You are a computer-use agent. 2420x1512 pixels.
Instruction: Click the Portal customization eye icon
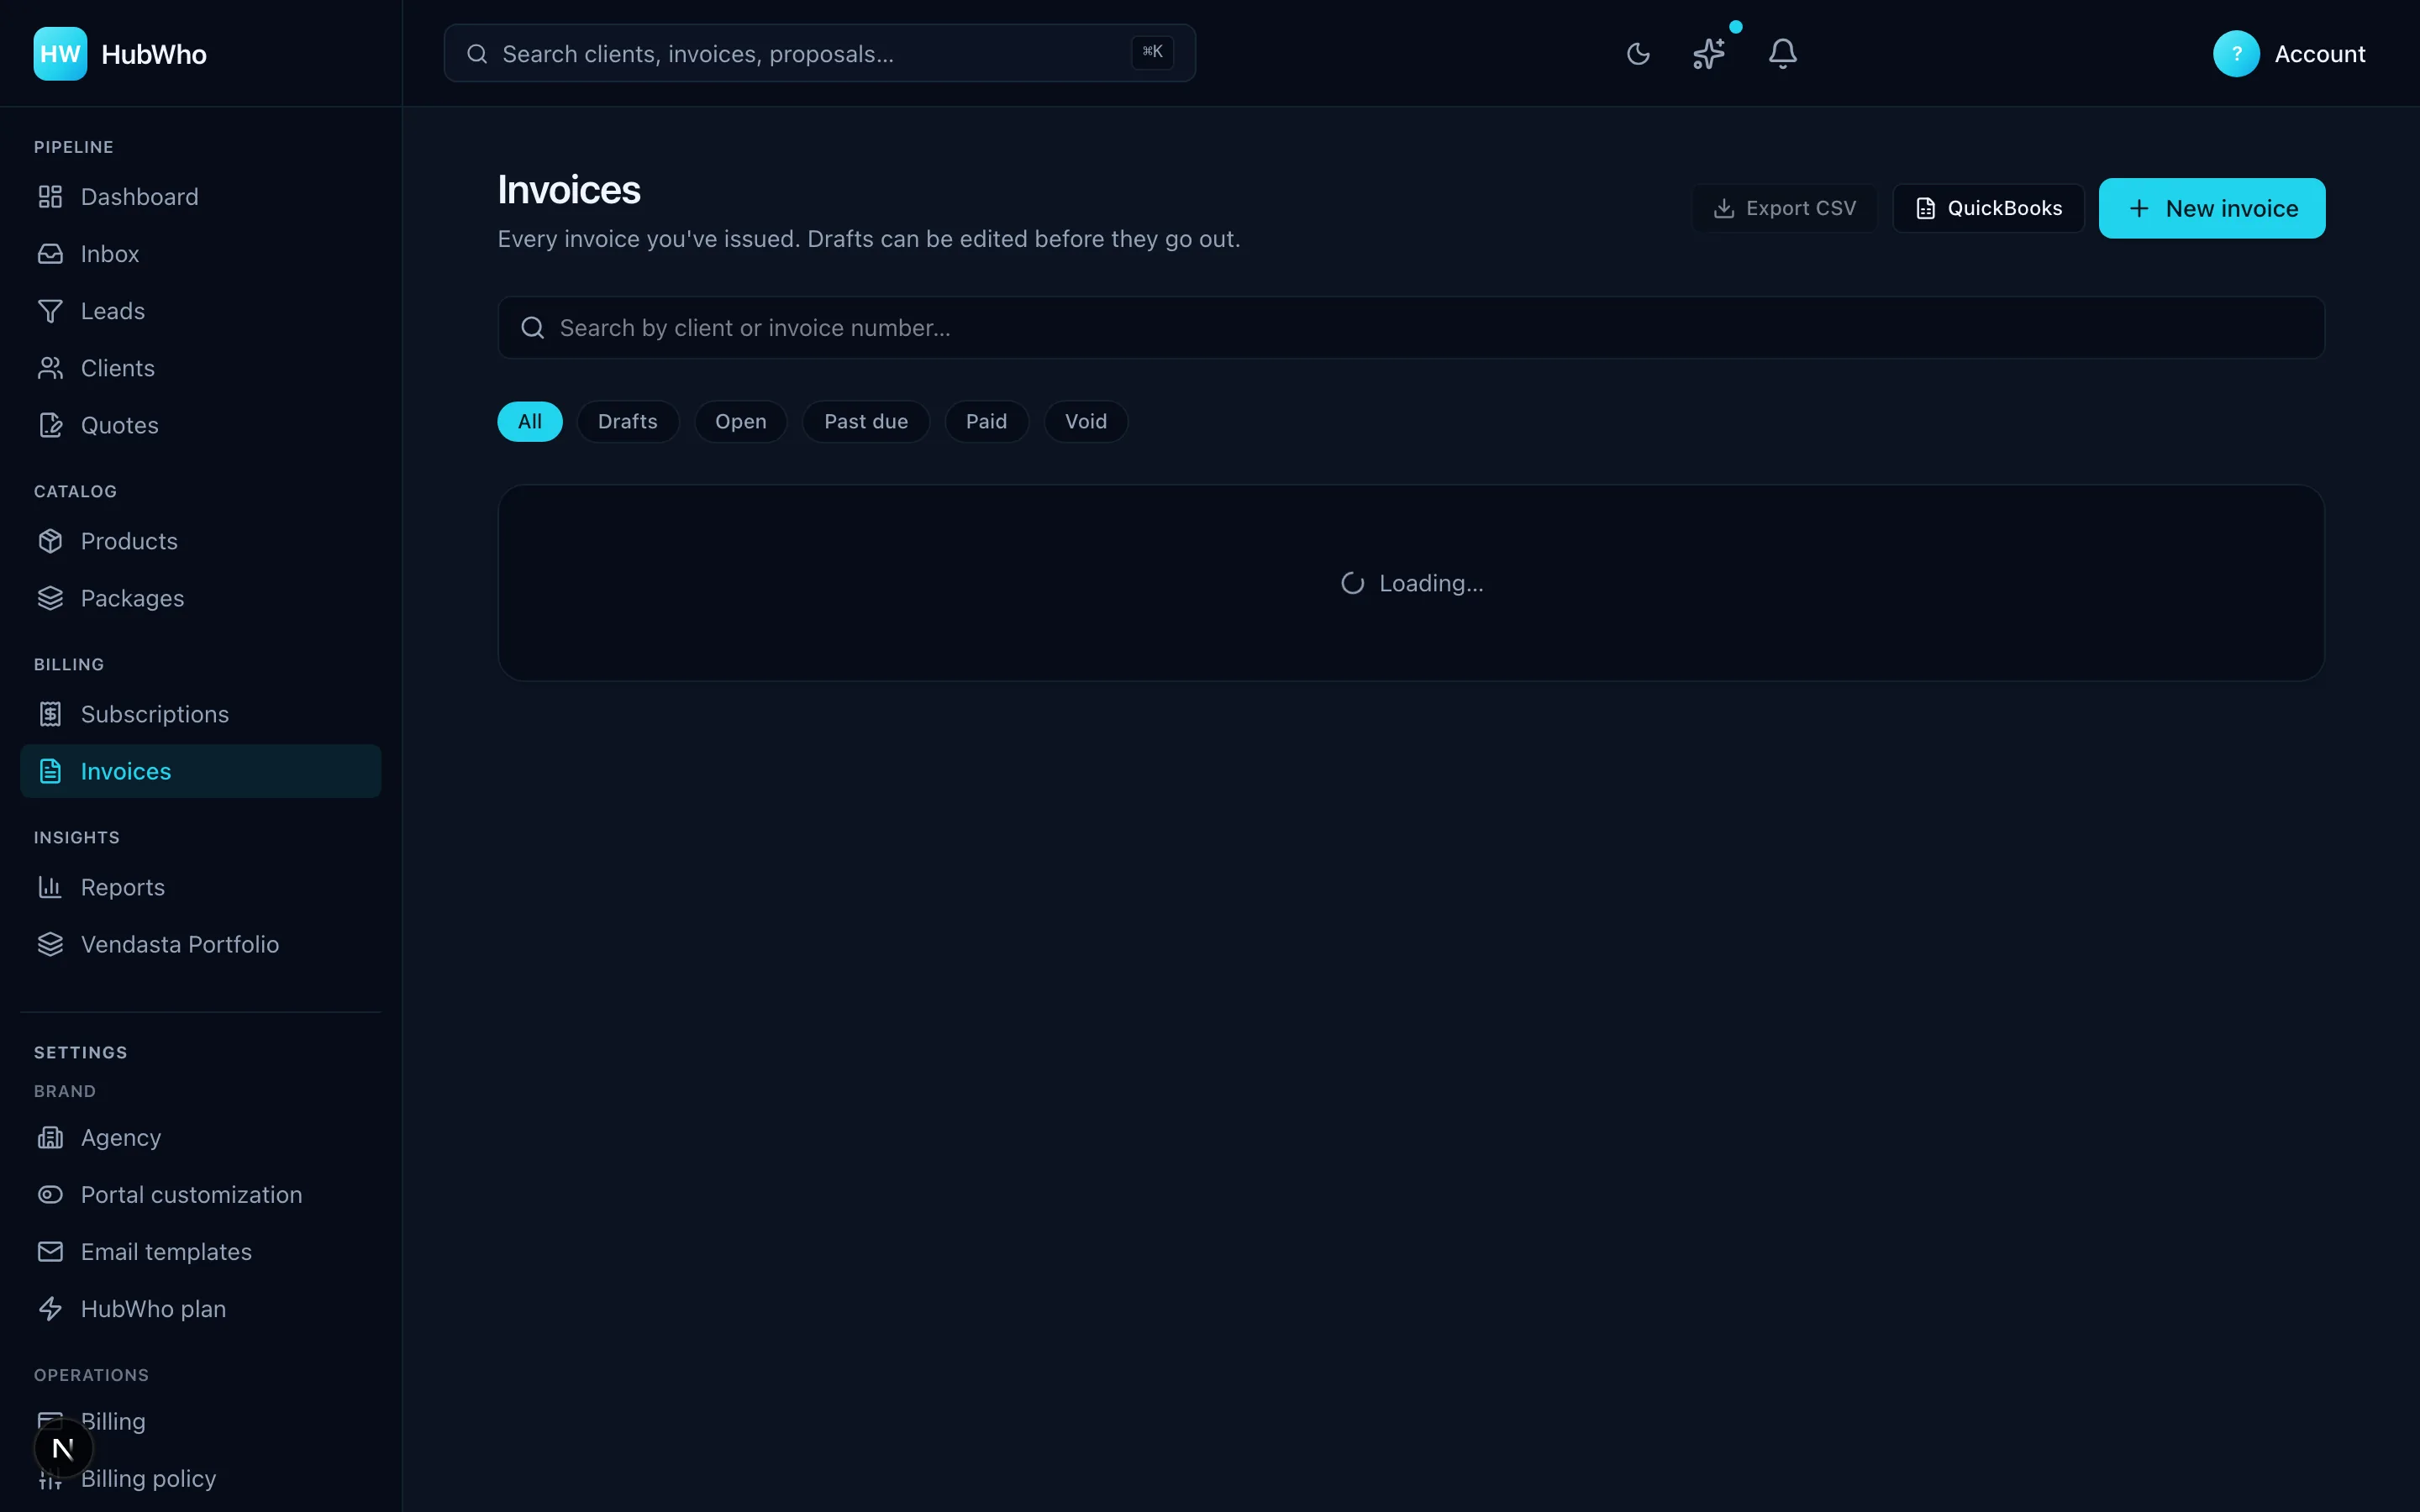click(x=50, y=1195)
